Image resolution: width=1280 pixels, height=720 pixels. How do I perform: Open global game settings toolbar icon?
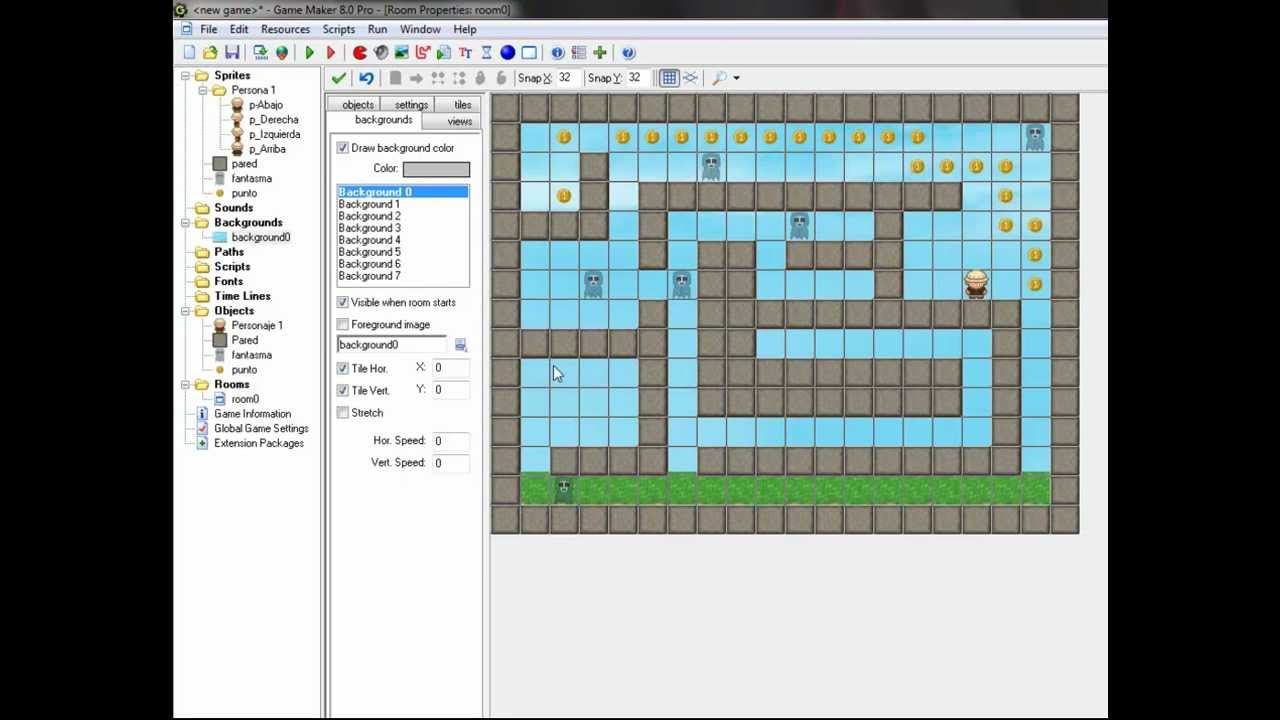[578, 53]
